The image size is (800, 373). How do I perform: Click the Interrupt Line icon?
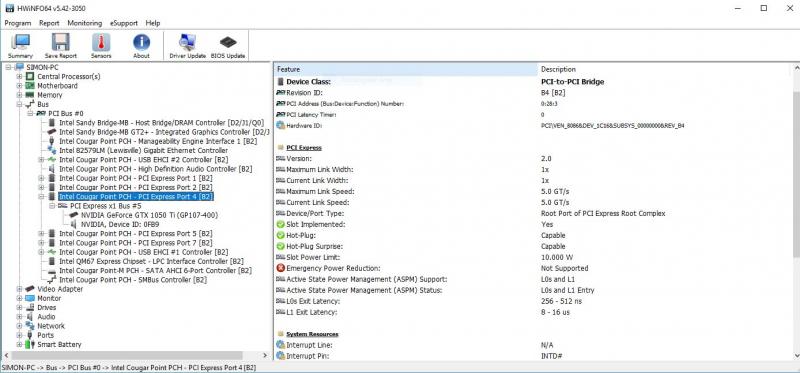pyautogui.click(x=280, y=345)
